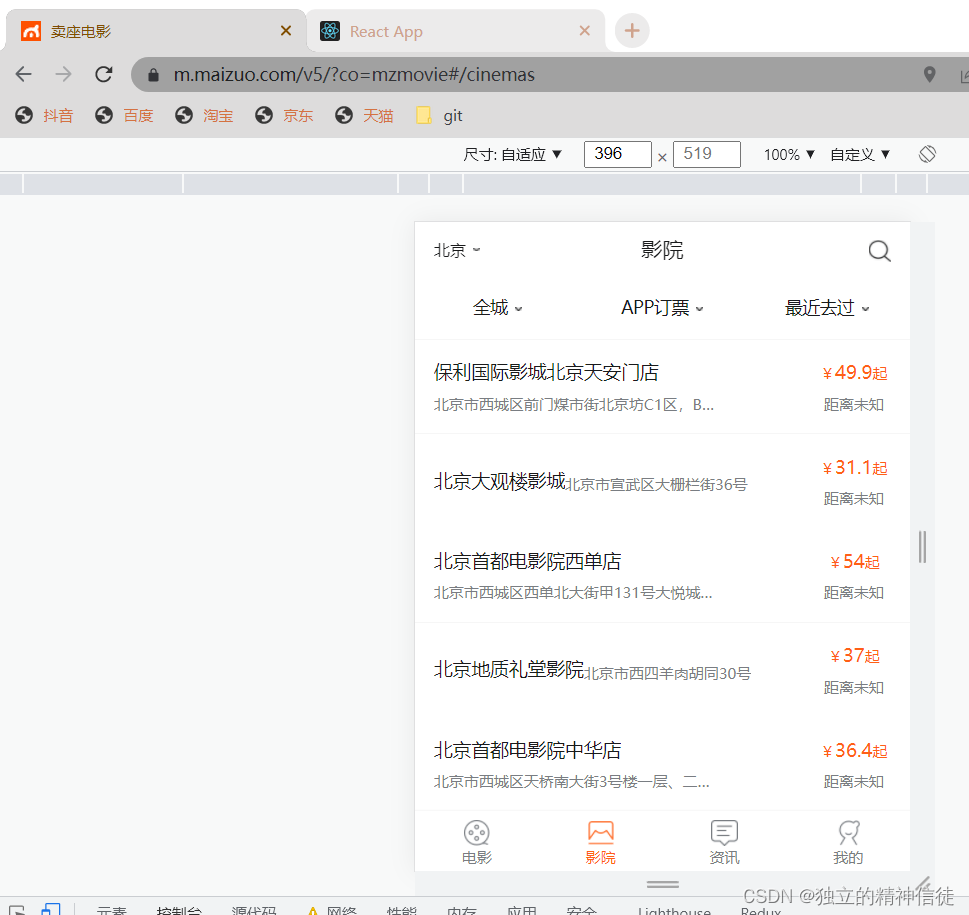Expand the 最近去过 sort filter

827,308
